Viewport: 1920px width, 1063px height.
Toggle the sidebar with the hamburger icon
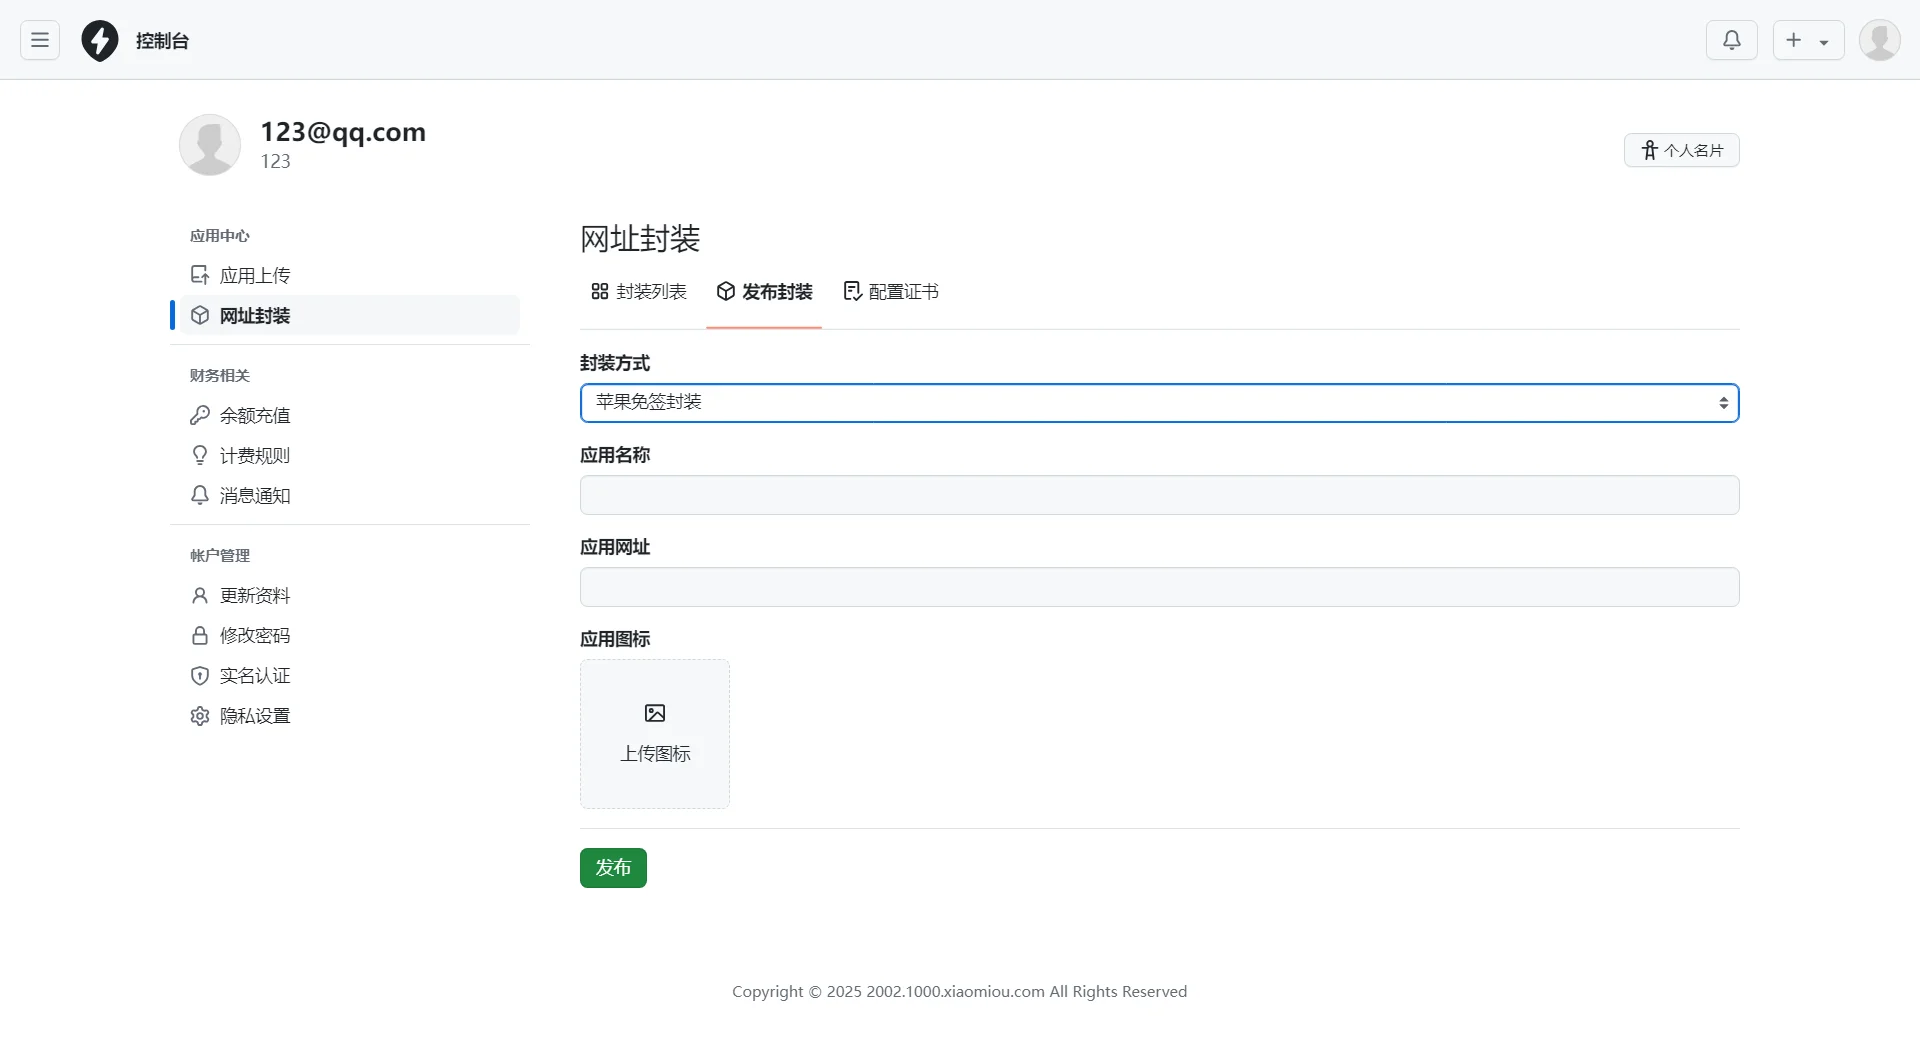pos(39,40)
